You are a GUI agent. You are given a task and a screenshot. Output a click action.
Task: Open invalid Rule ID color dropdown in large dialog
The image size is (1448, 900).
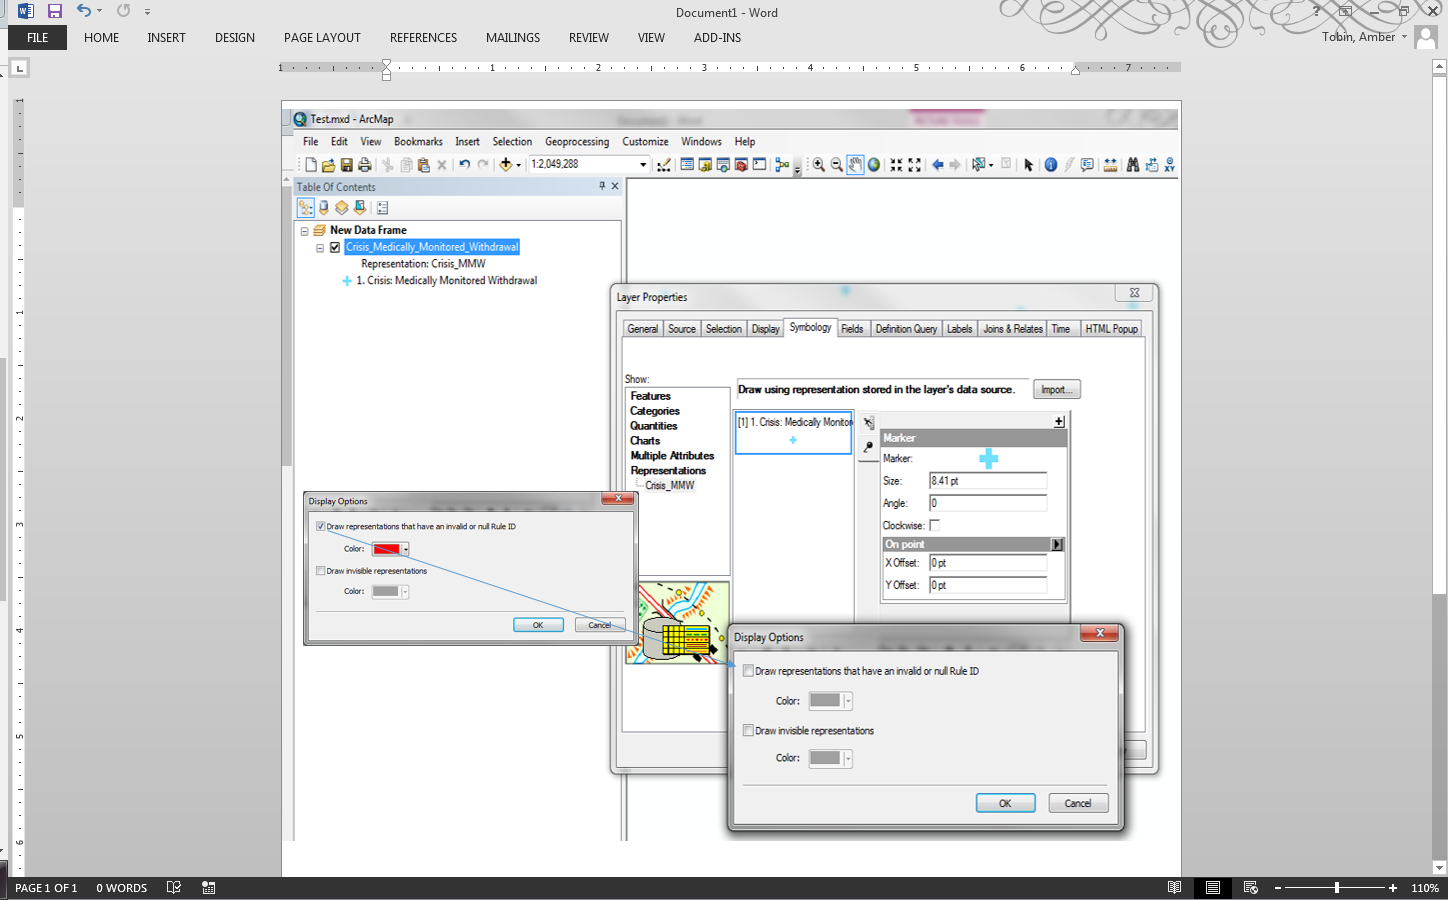tap(848, 701)
